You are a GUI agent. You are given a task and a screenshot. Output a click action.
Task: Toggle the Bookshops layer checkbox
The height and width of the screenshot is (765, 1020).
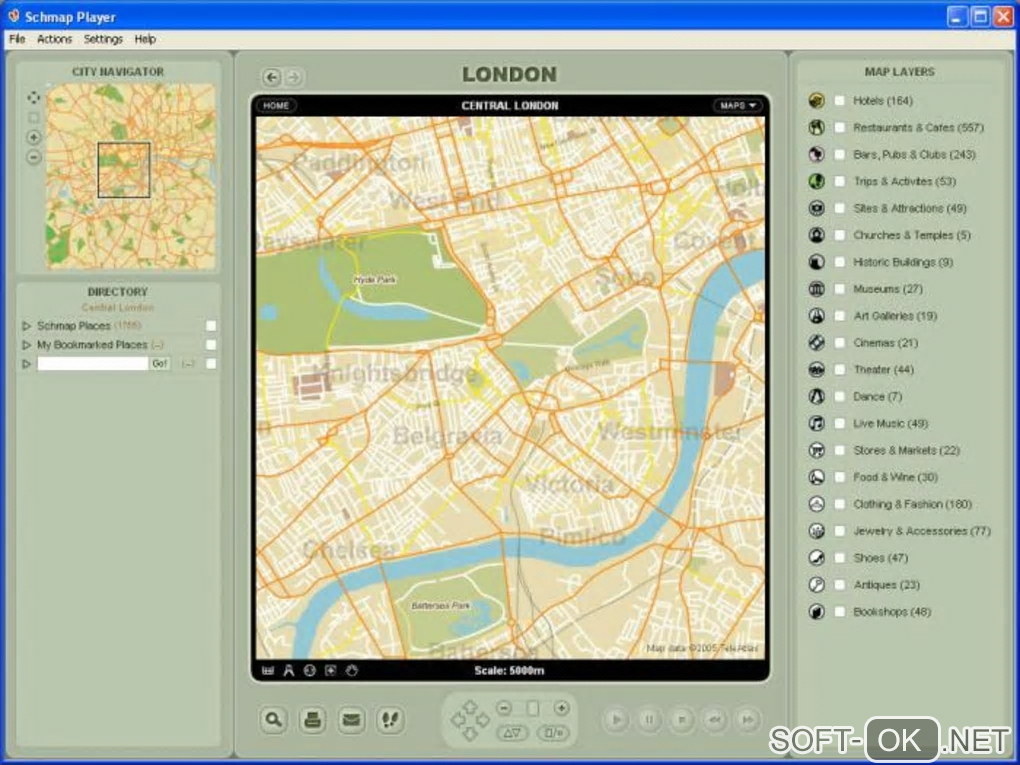click(x=840, y=612)
